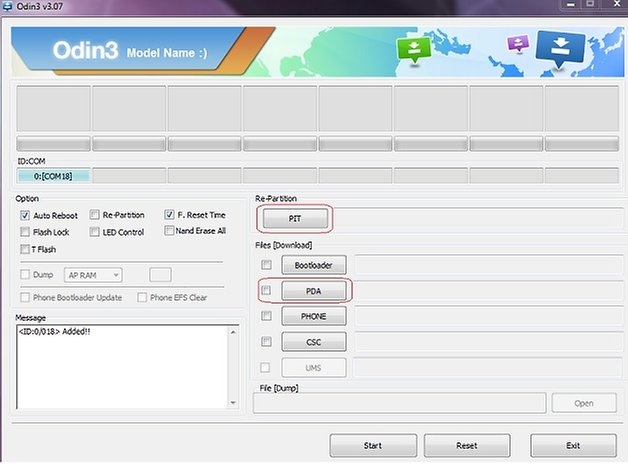Click the Reset button

click(x=467, y=446)
